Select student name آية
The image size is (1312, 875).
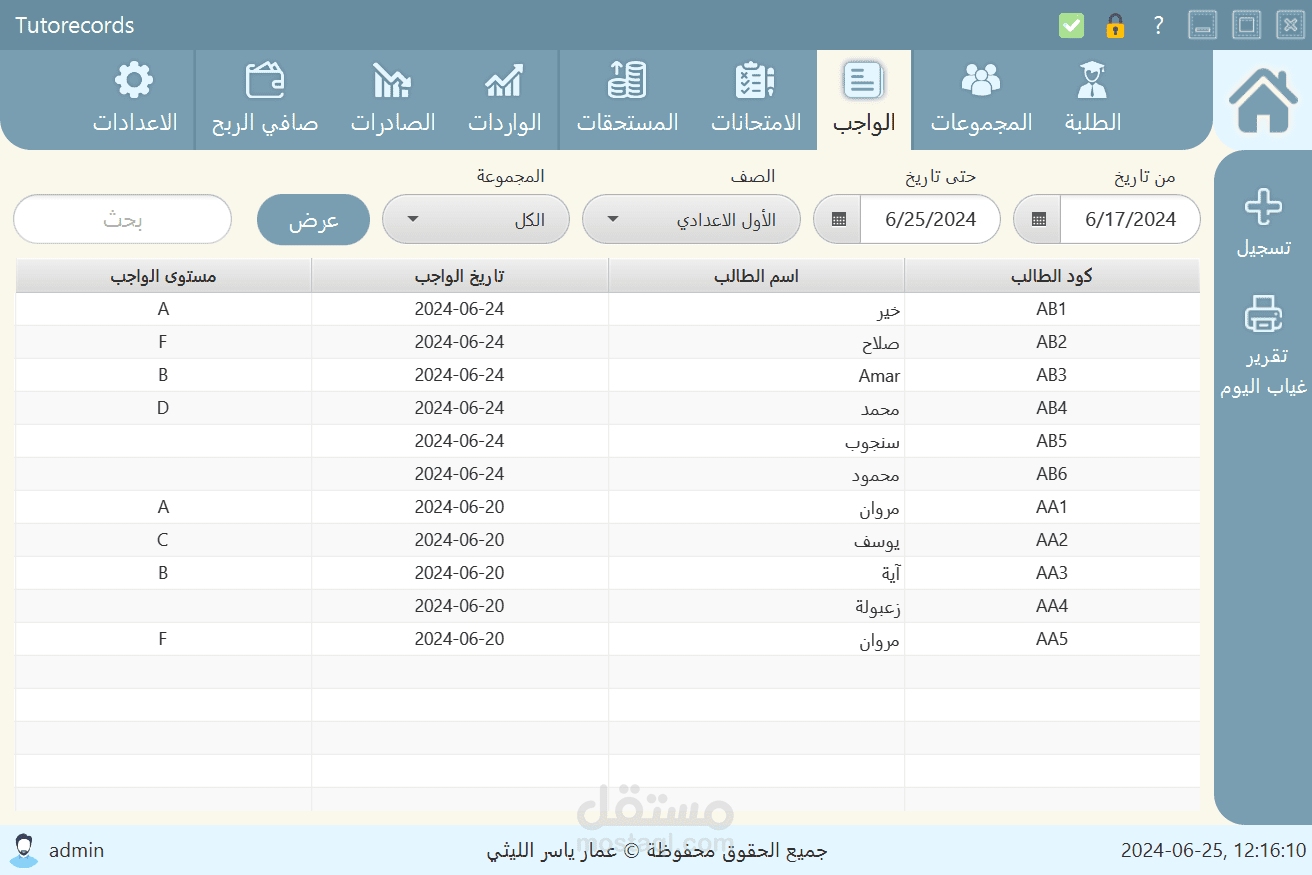pos(756,573)
